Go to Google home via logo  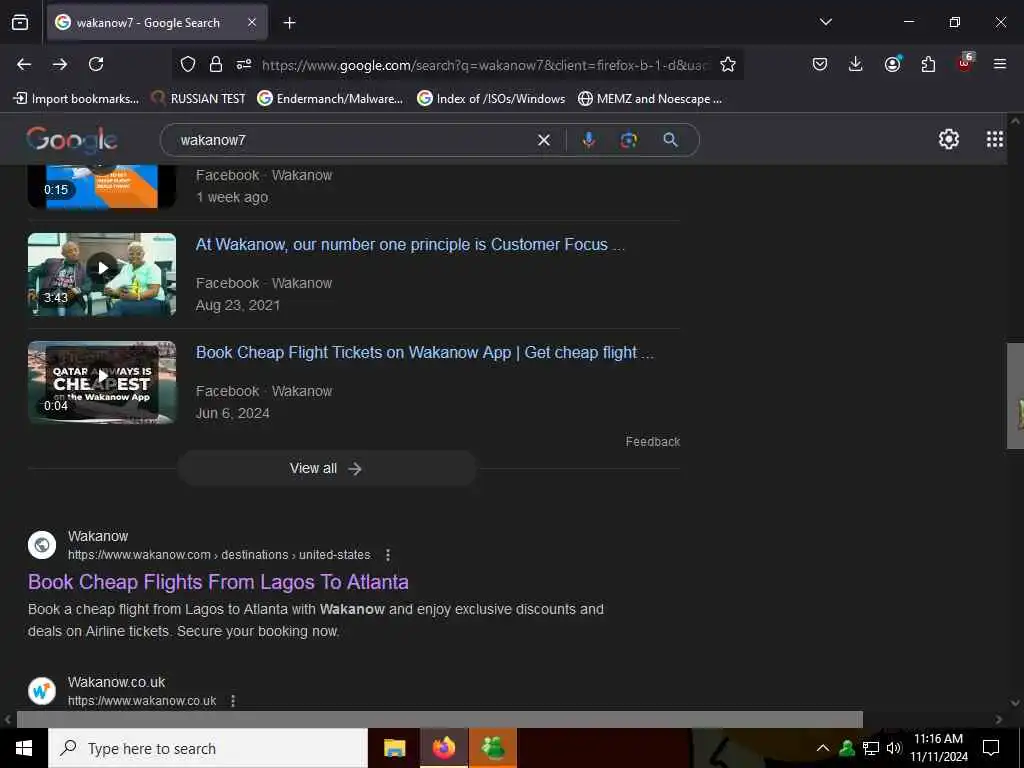(72, 140)
